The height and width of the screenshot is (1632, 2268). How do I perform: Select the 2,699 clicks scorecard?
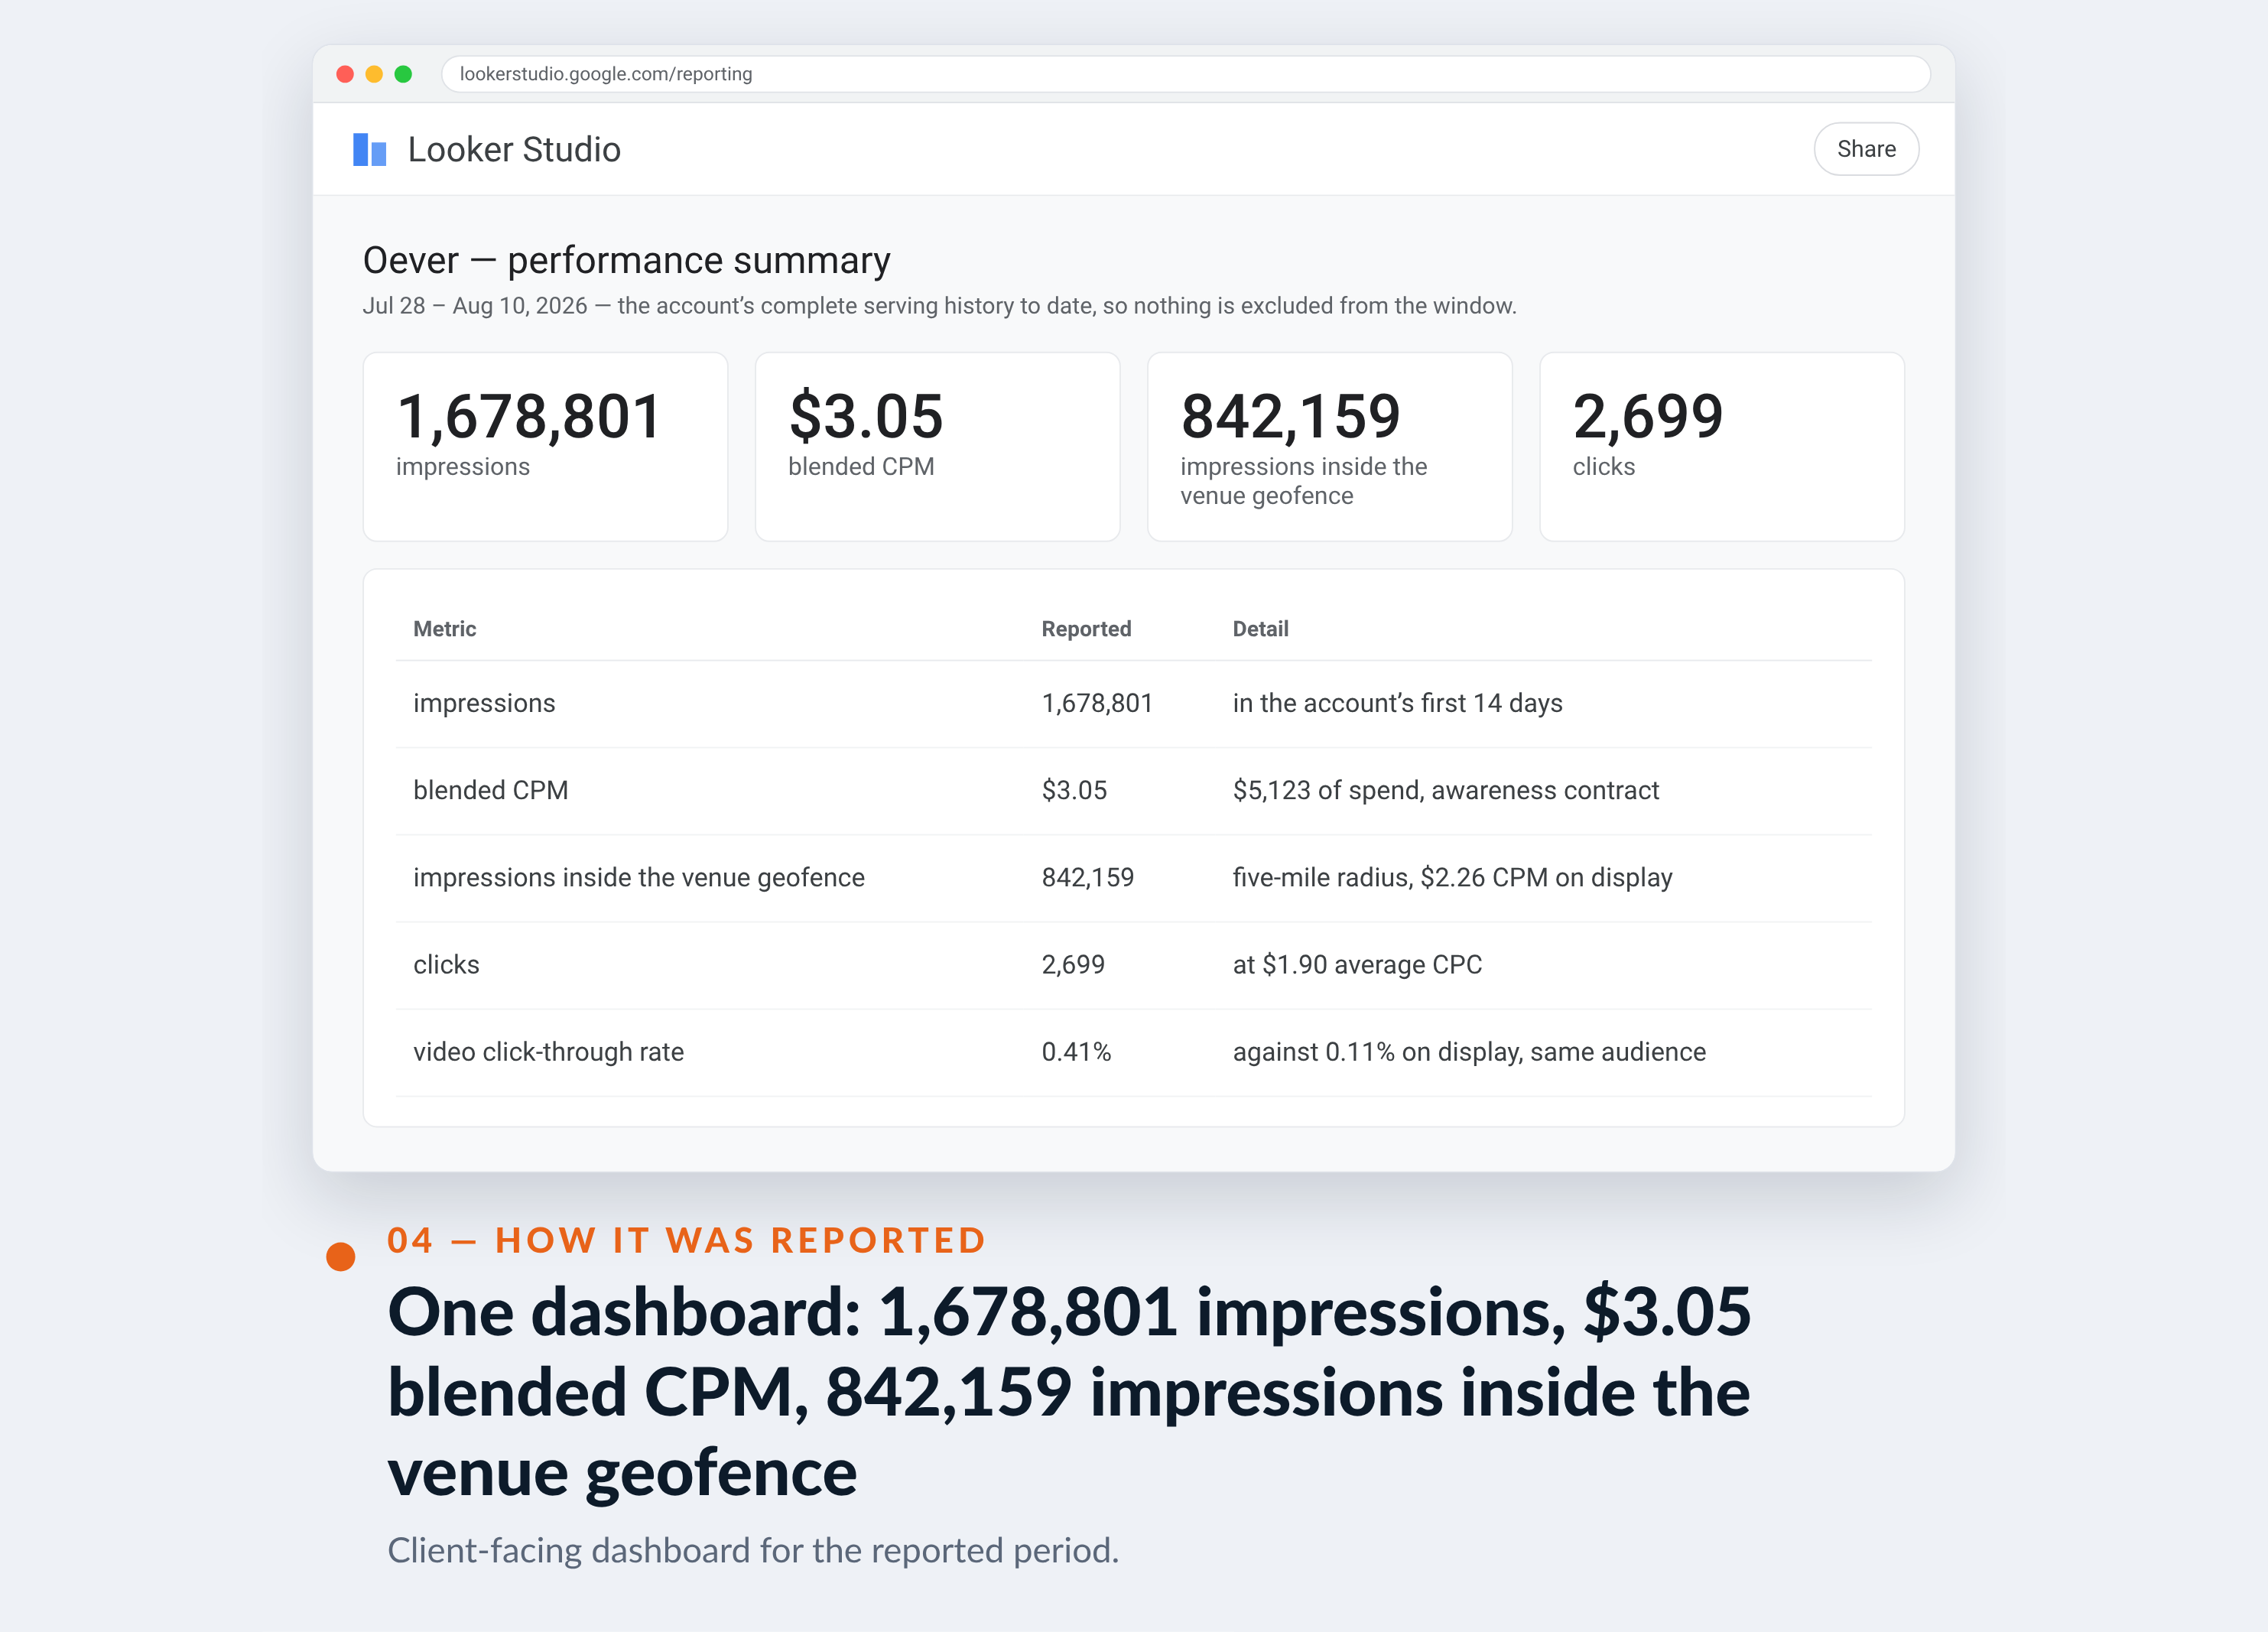[1721, 446]
